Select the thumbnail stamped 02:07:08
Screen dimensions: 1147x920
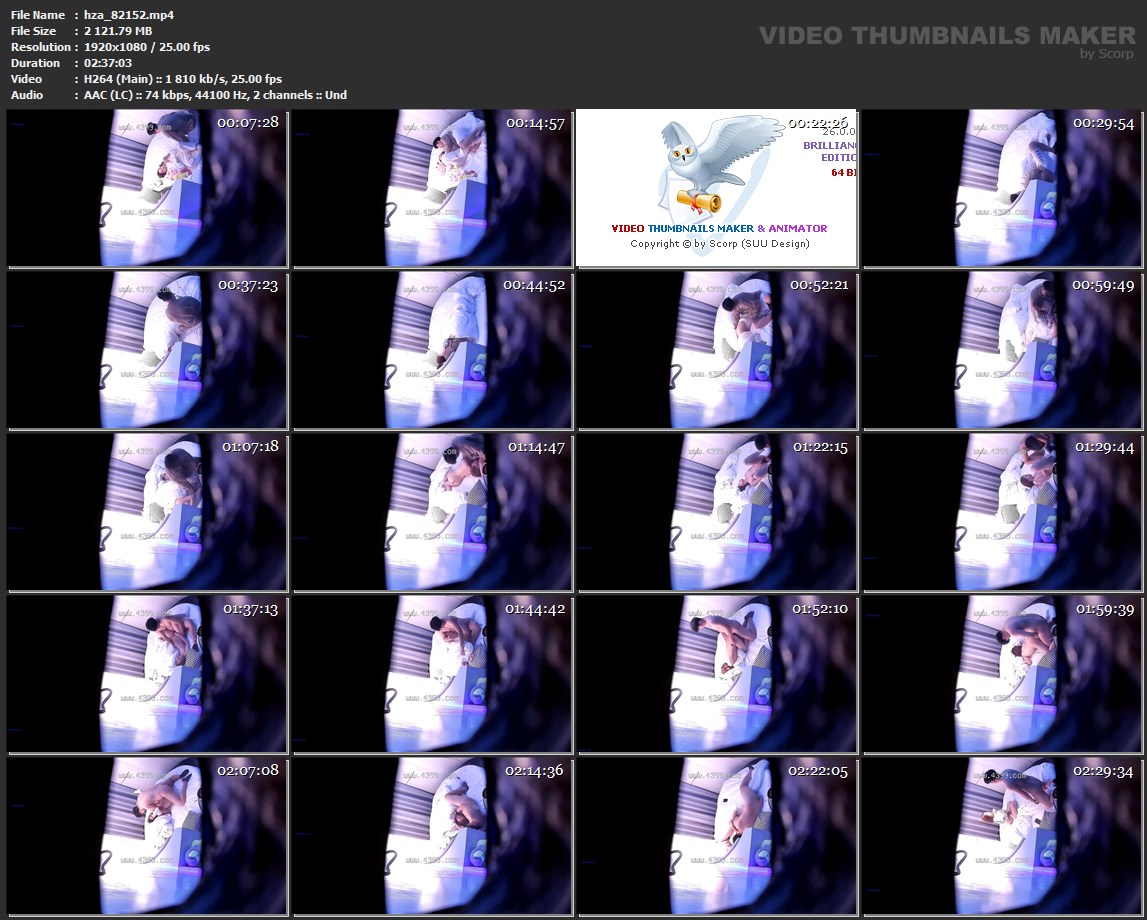[147, 836]
